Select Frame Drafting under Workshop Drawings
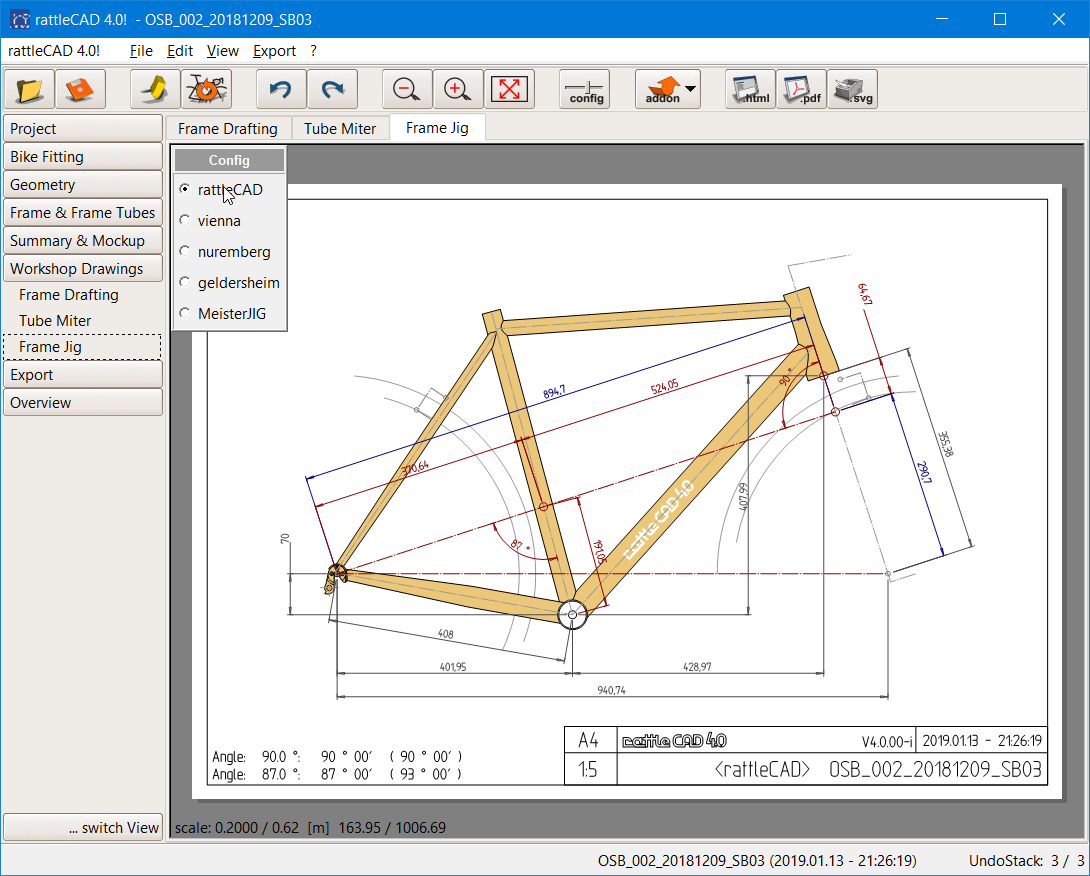Screen dimensions: 1090x876 [69, 295]
